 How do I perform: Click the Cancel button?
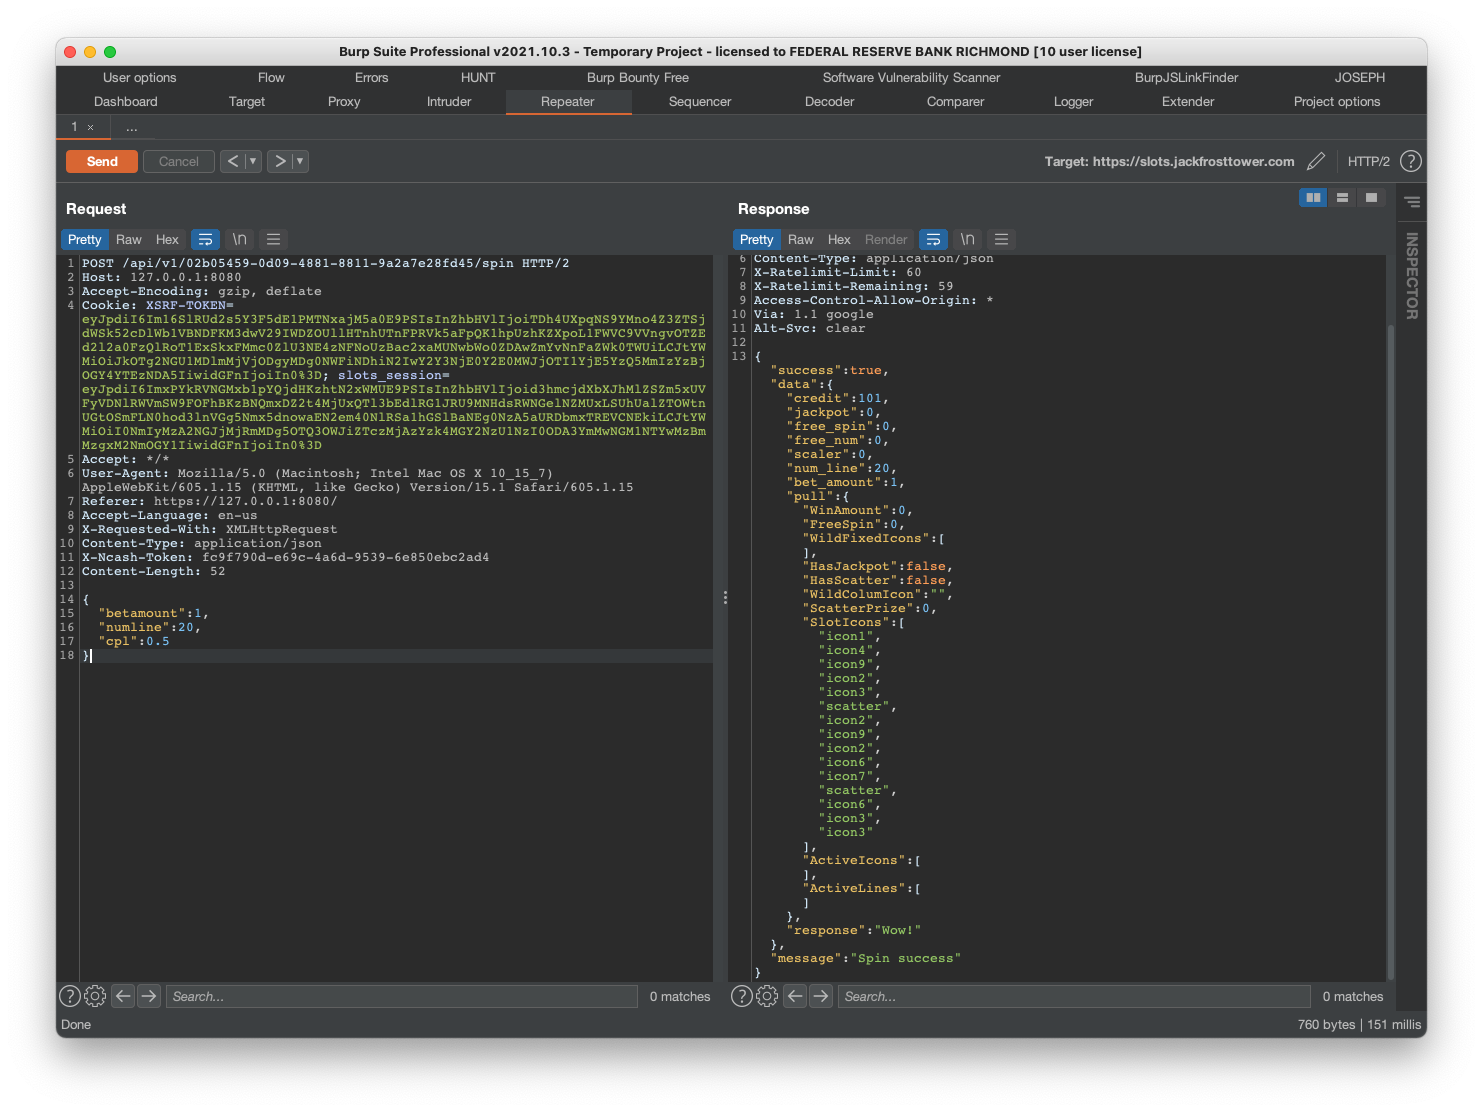(x=179, y=161)
